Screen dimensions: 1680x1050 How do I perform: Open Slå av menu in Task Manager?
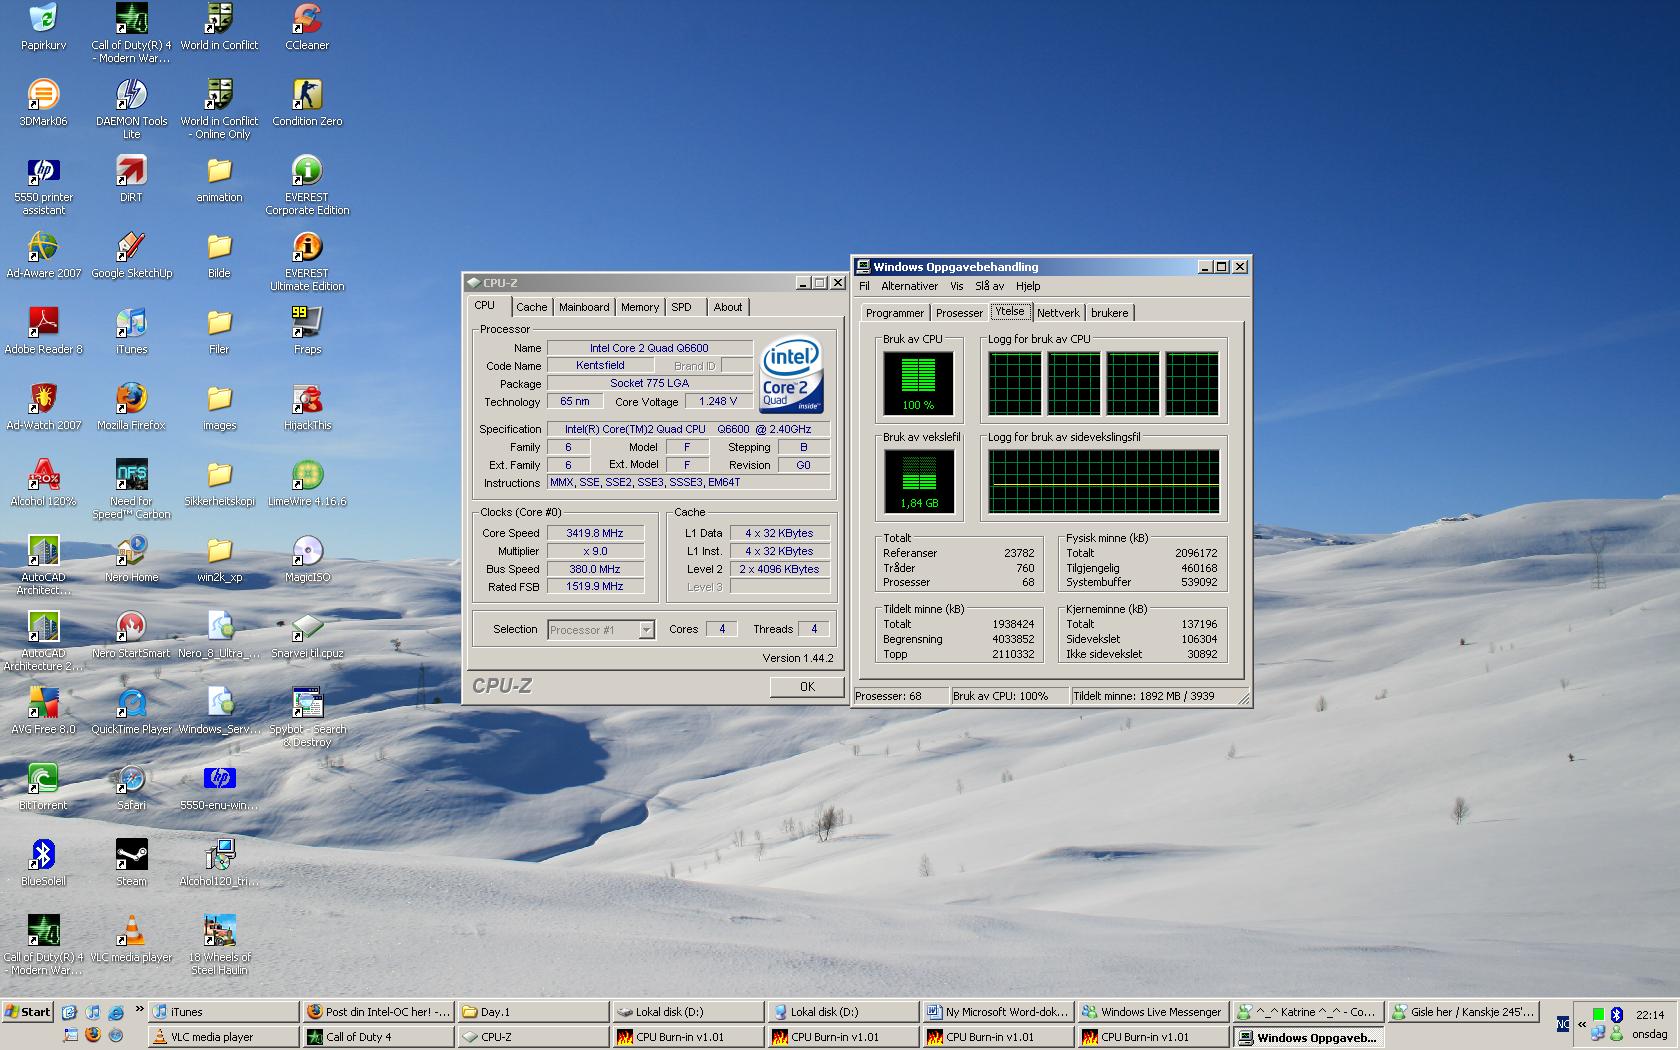point(989,286)
